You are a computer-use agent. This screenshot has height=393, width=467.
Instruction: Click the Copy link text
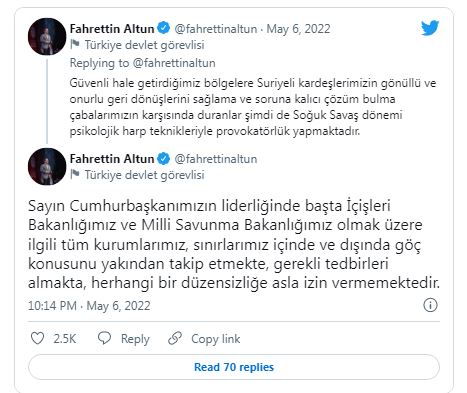coord(215,339)
